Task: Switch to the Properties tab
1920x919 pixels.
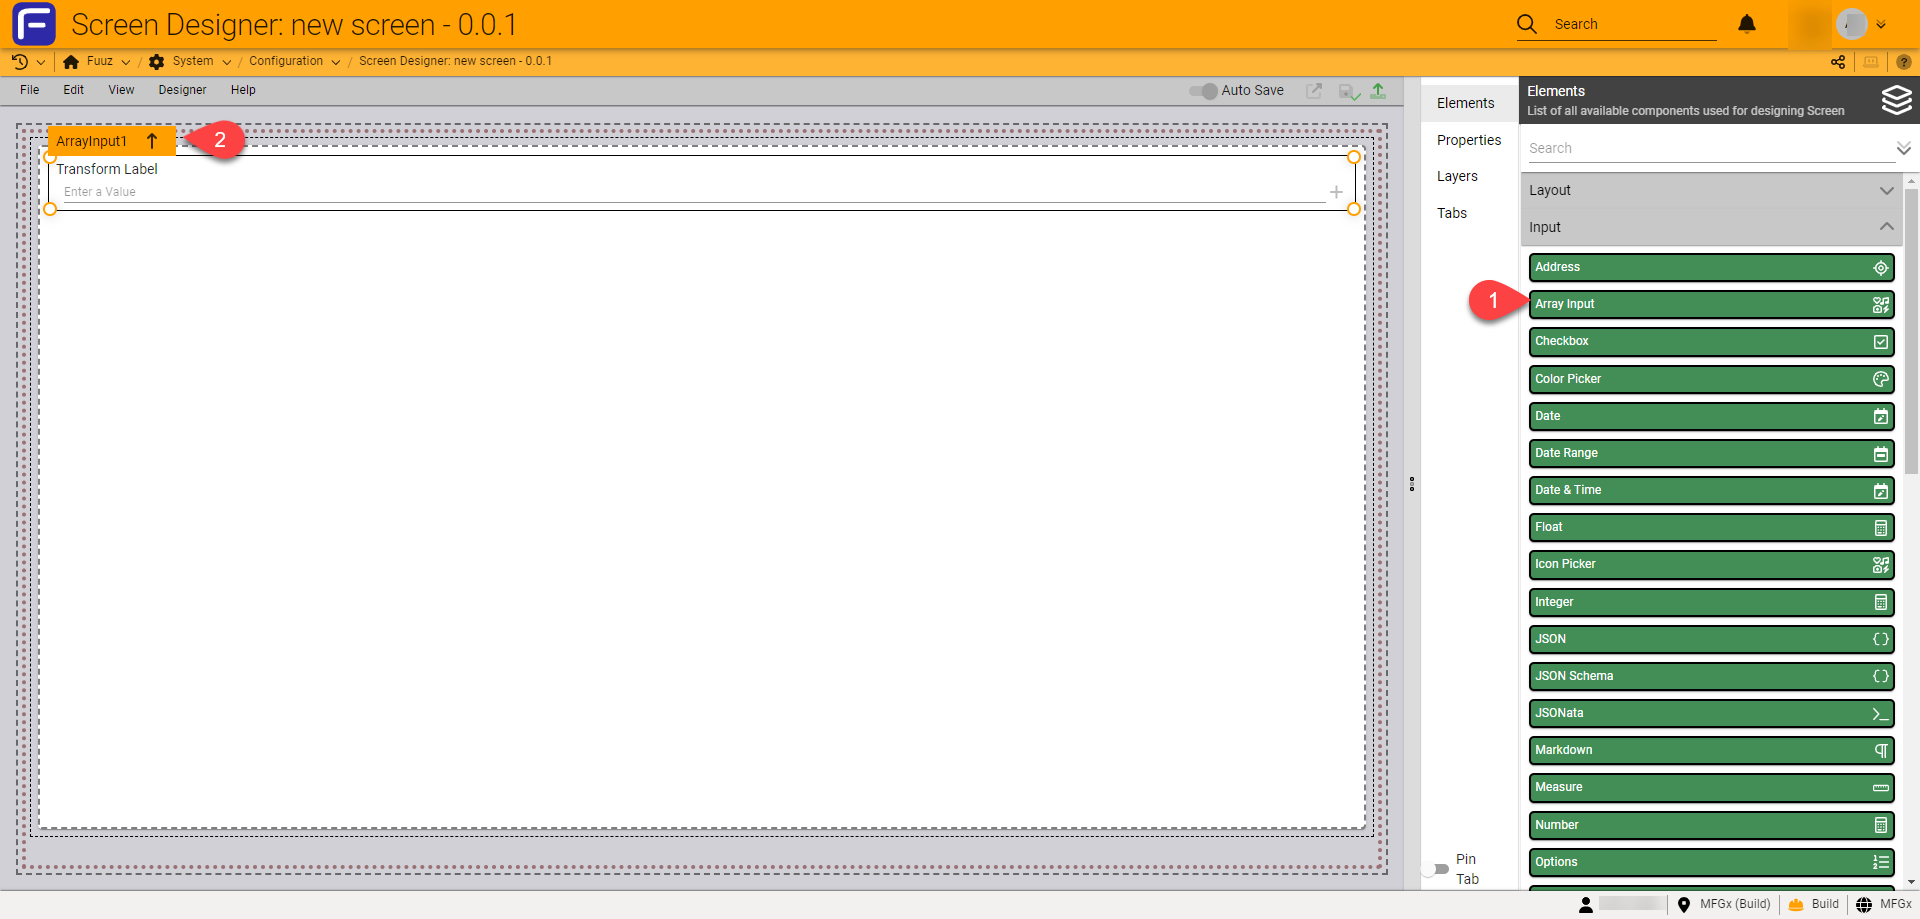Action: 1469,140
